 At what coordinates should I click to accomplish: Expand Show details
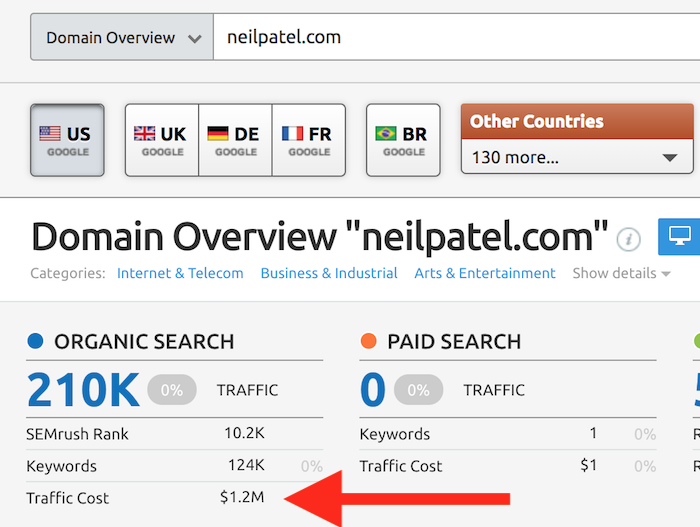[621, 273]
